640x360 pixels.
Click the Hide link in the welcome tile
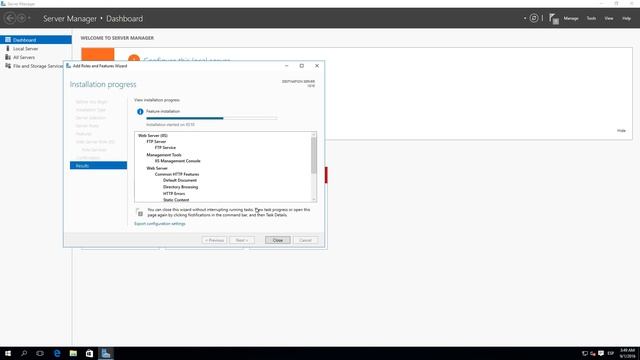point(621,131)
